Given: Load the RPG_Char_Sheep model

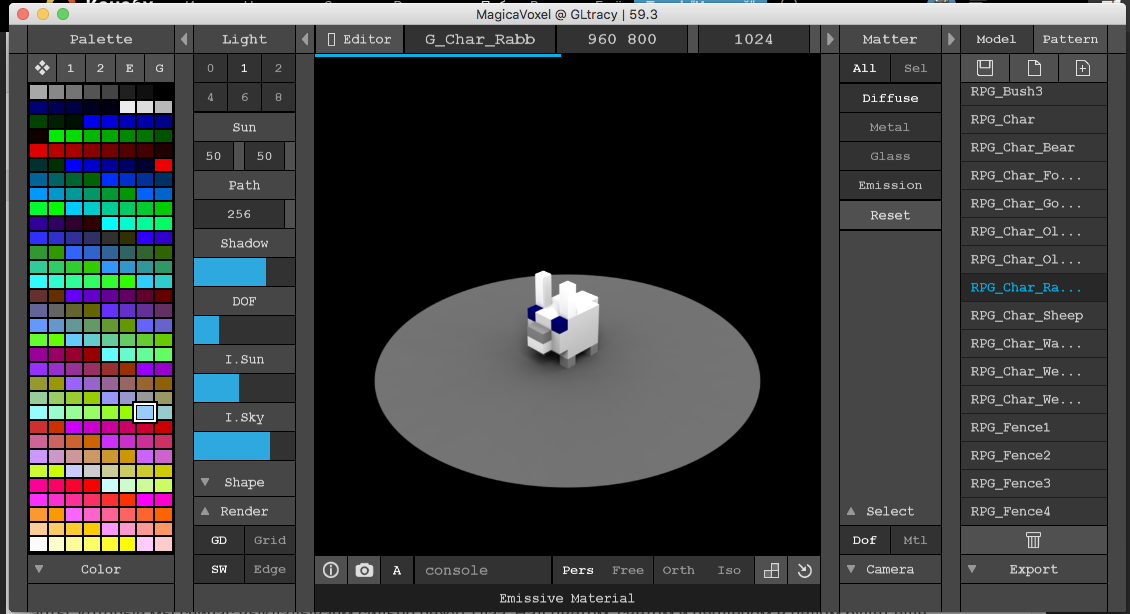Looking at the screenshot, I should [x=1033, y=315].
